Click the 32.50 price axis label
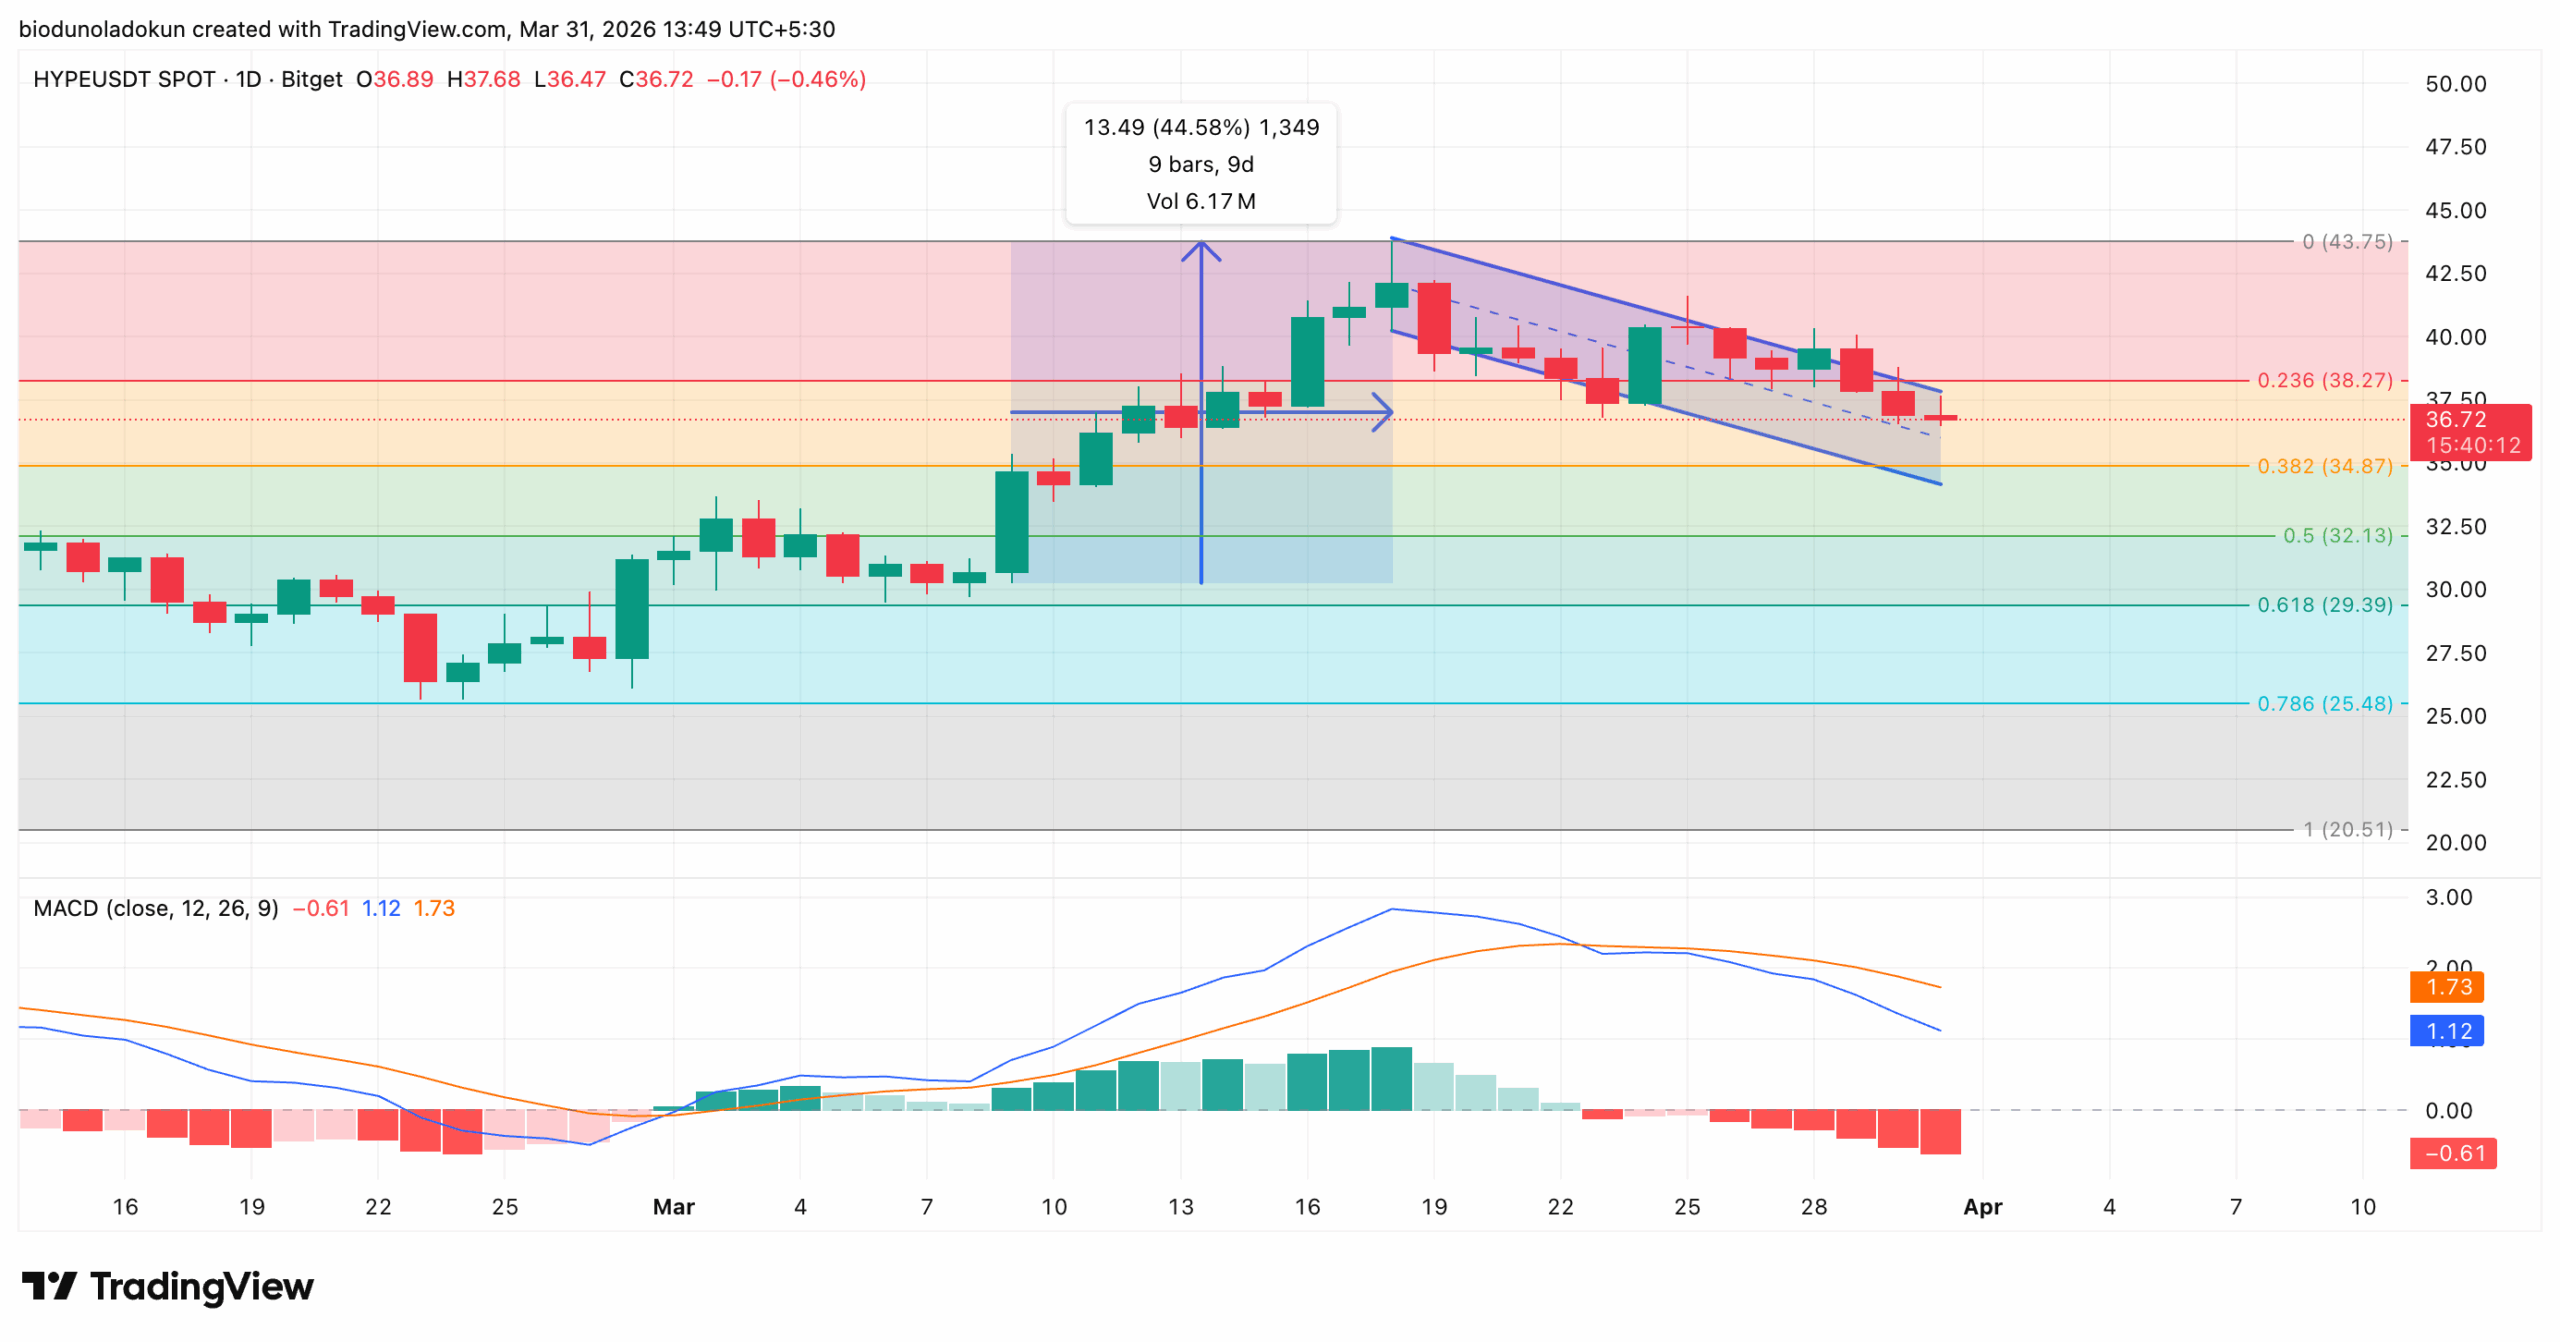Viewport: 2560px width, 1342px height. pyautogui.click(x=2455, y=527)
